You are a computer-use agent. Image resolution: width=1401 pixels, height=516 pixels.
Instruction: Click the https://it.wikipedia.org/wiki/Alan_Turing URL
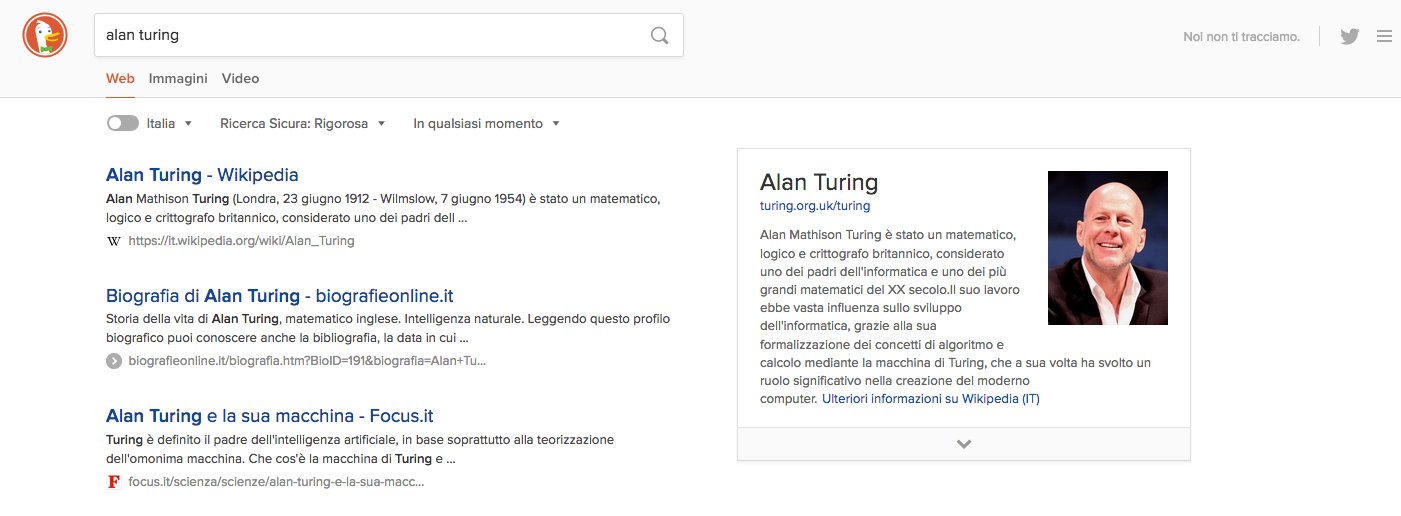click(x=241, y=241)
